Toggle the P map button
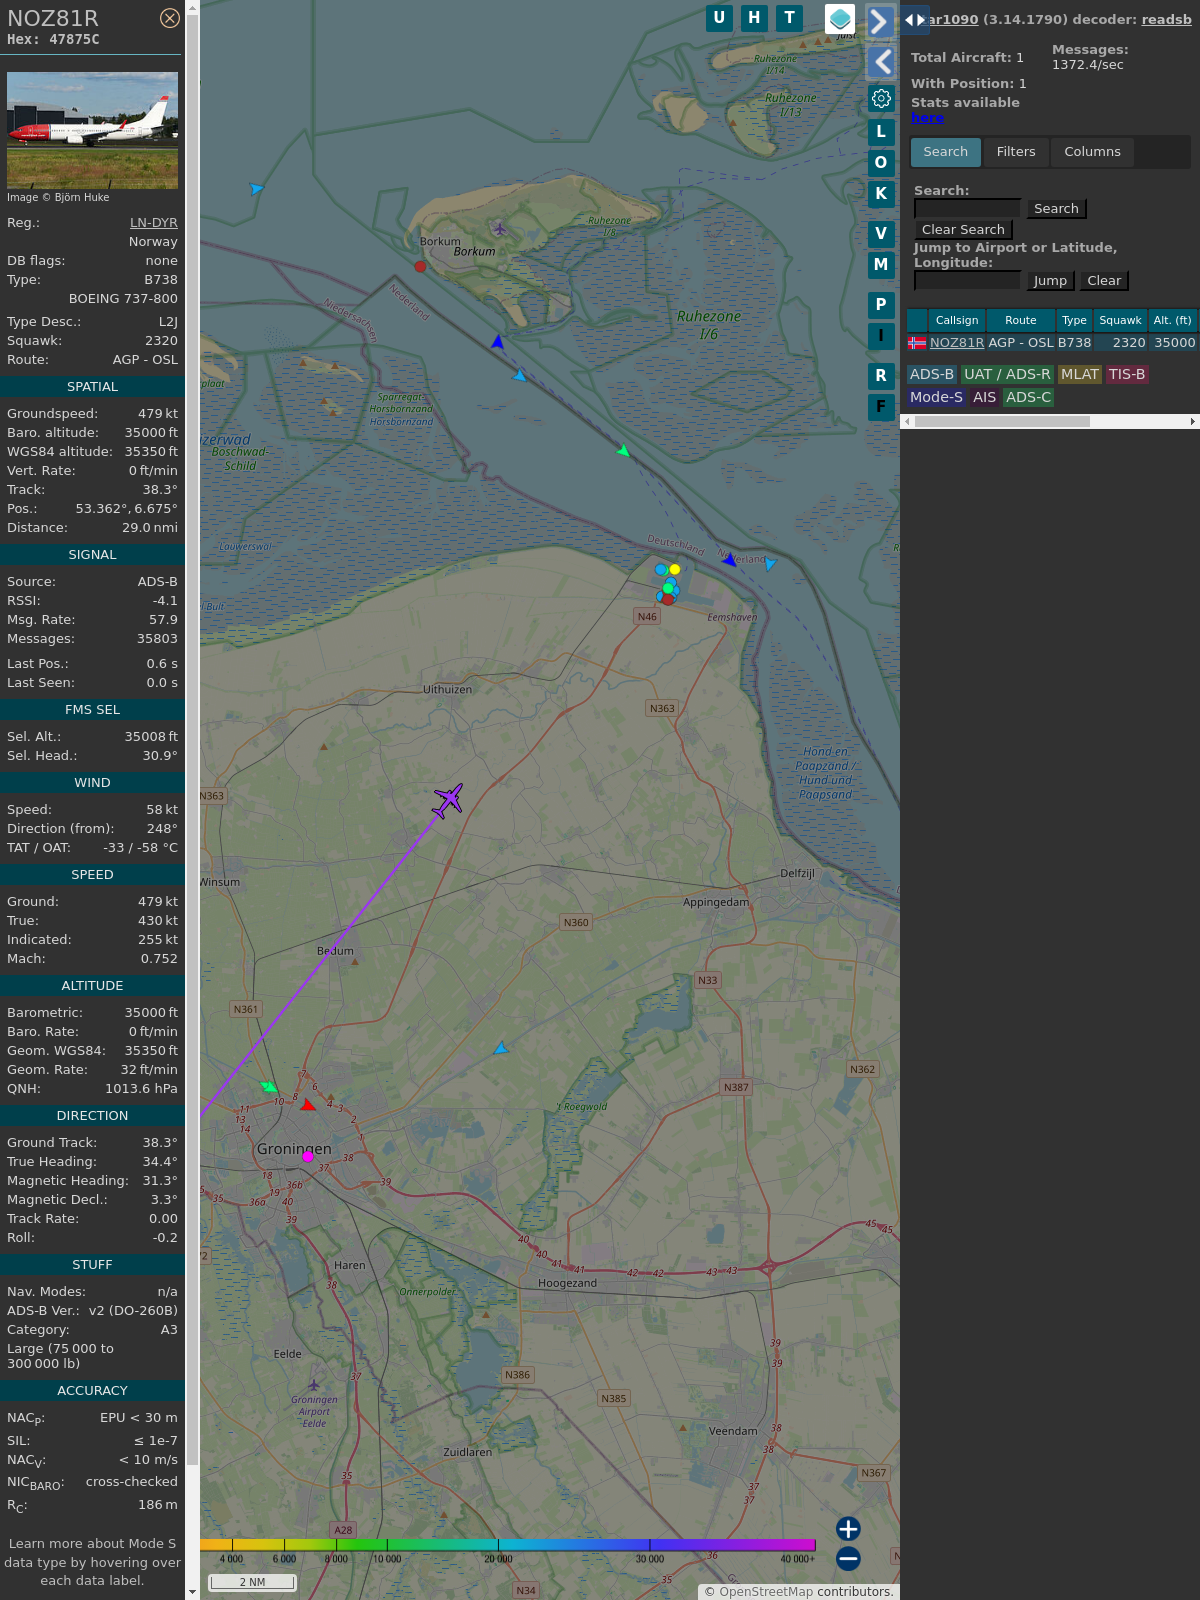This screenshot has height=1600, width=1200. 881,305
